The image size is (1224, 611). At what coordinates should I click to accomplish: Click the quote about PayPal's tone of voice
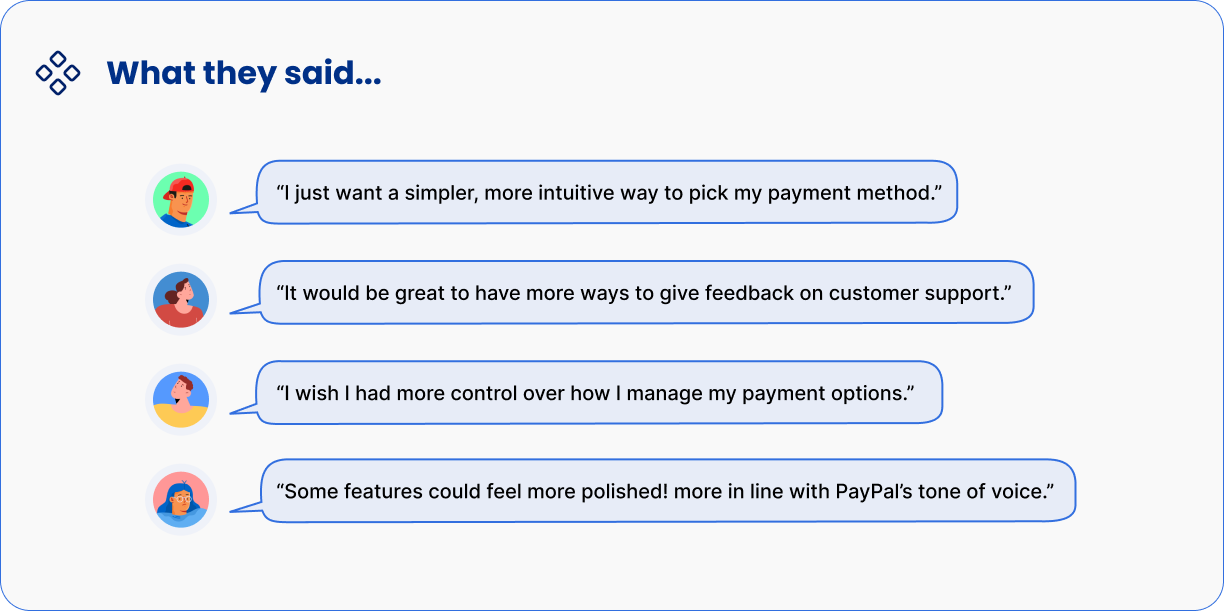(668, 491)
